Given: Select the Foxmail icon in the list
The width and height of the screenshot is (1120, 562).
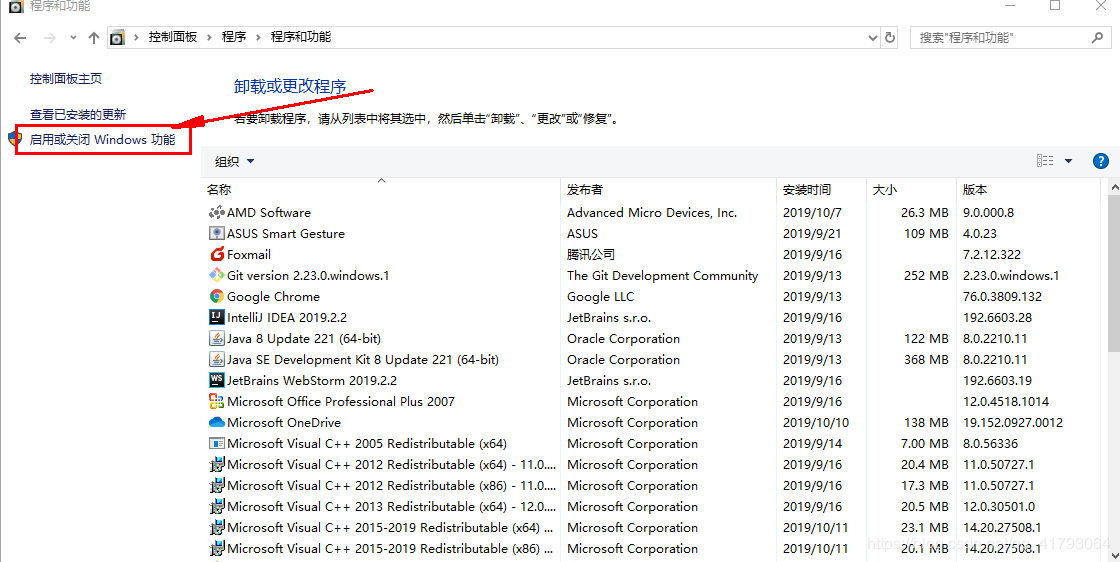Looking at the screenshot, I should (216, 254).
